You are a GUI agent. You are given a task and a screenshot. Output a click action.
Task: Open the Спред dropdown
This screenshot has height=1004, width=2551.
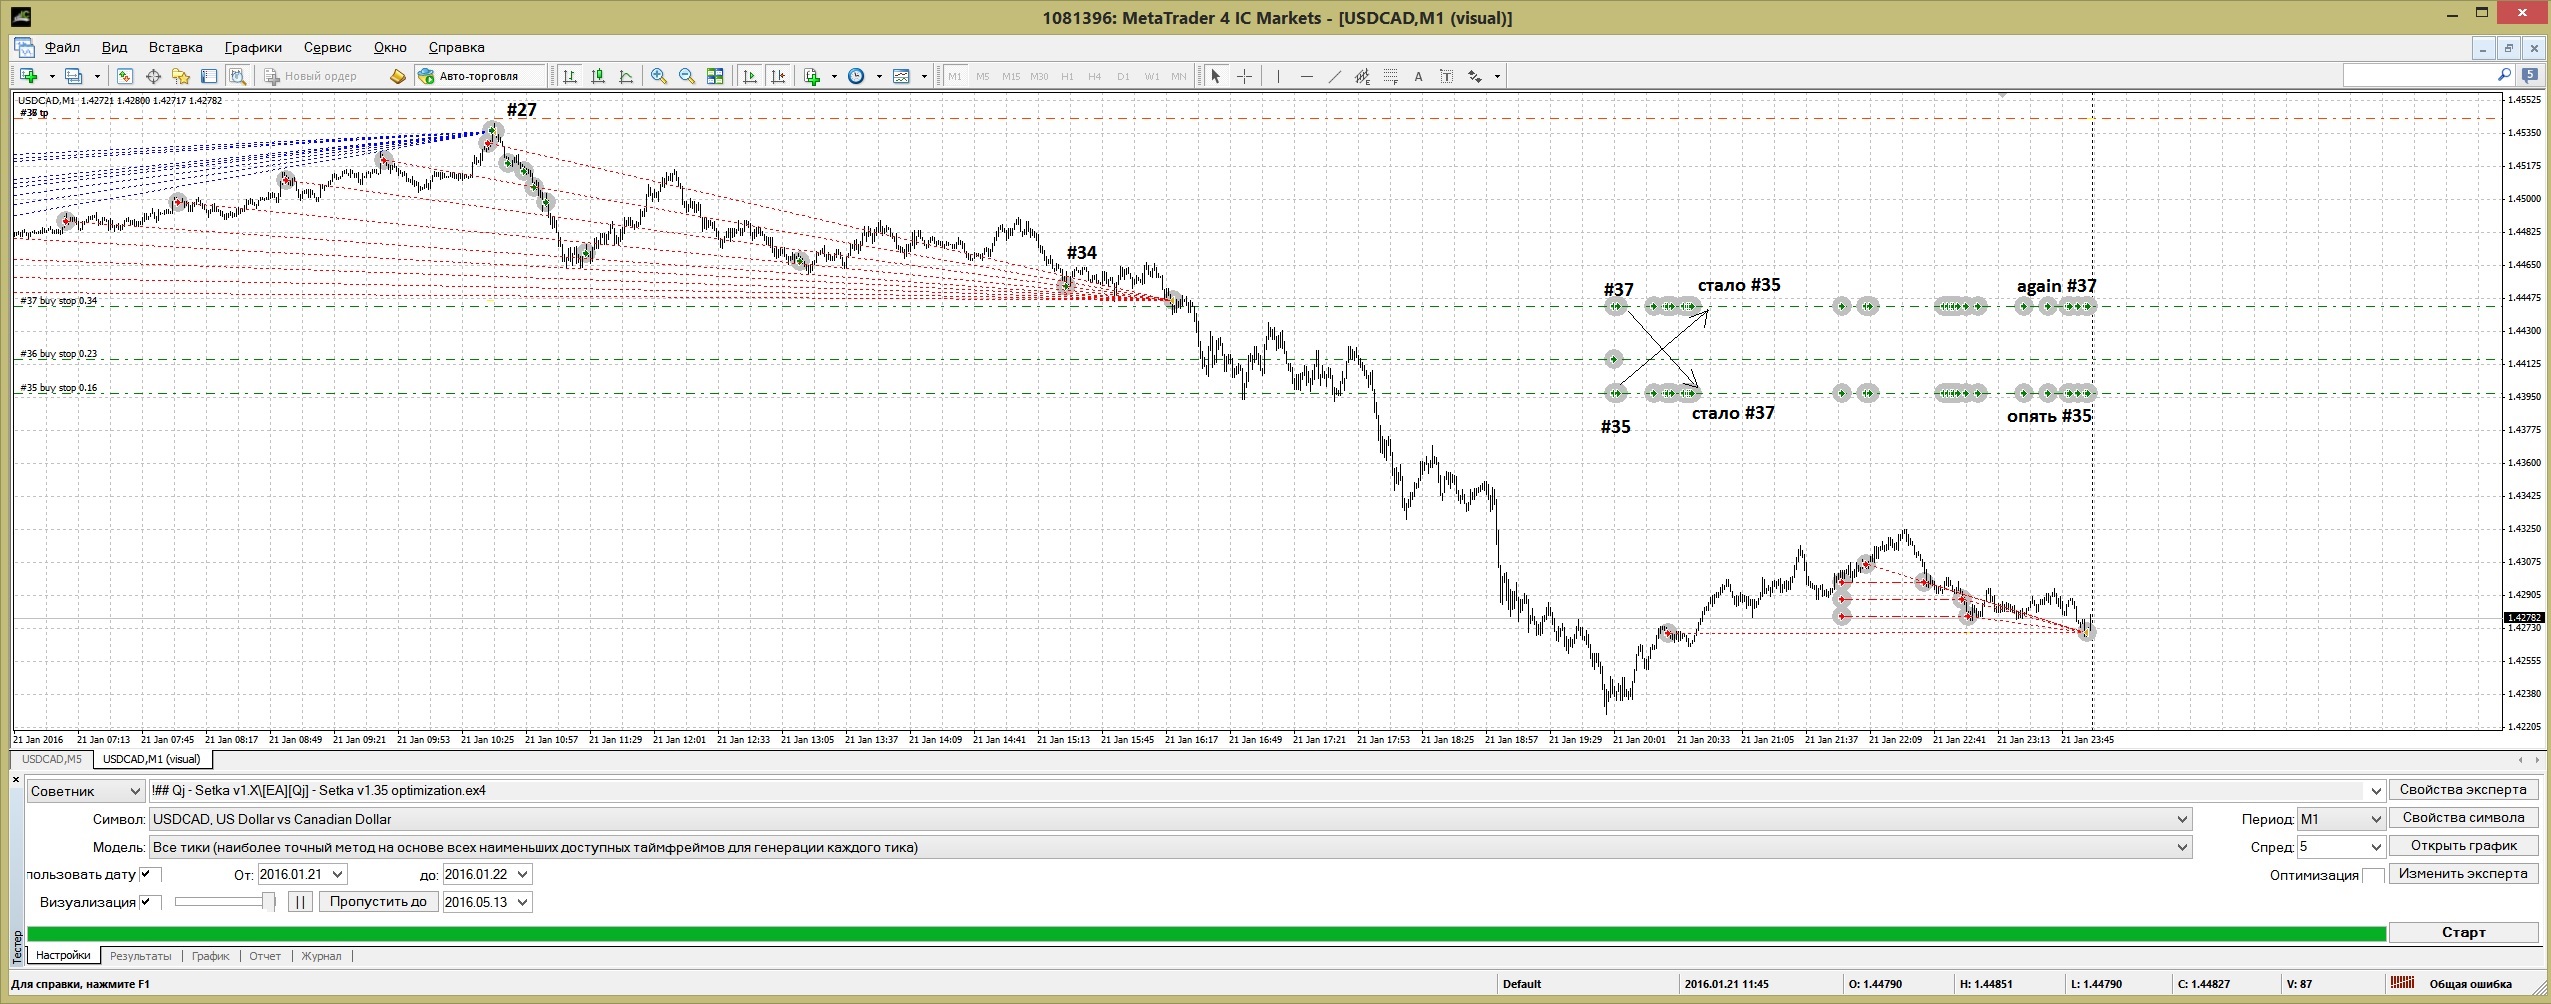2341,847
